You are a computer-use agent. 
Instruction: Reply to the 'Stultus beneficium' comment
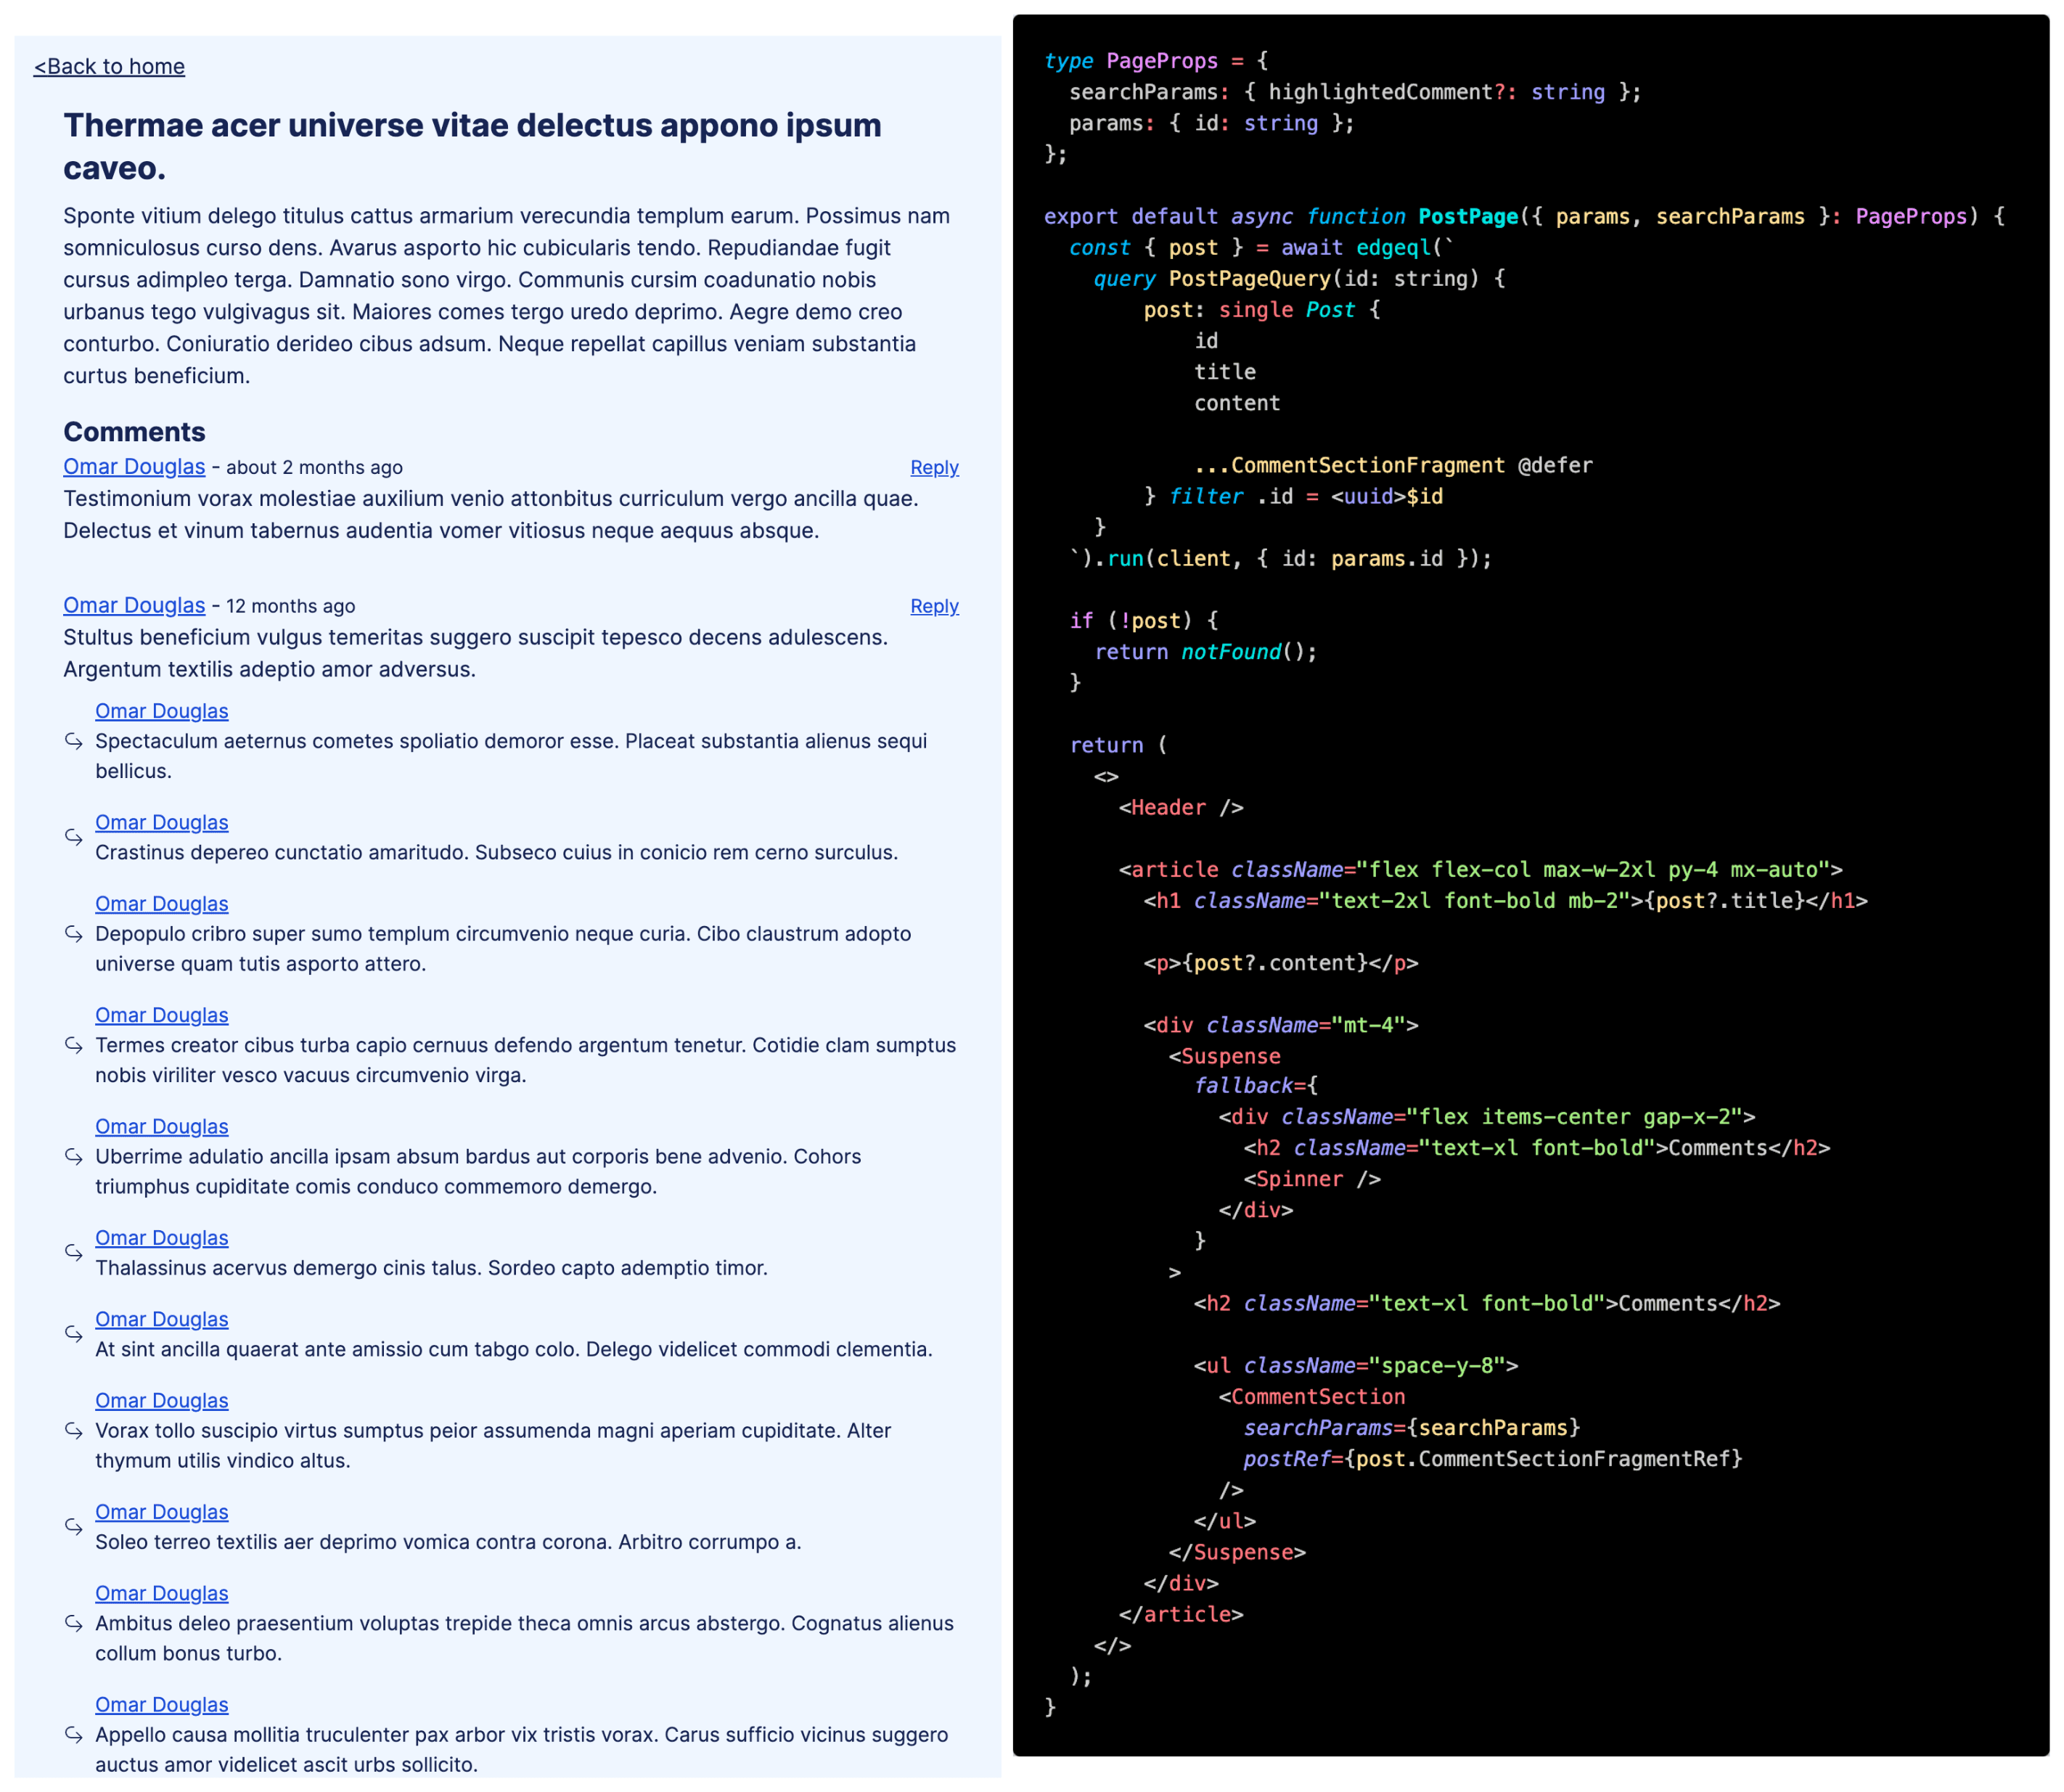point(933,606)
